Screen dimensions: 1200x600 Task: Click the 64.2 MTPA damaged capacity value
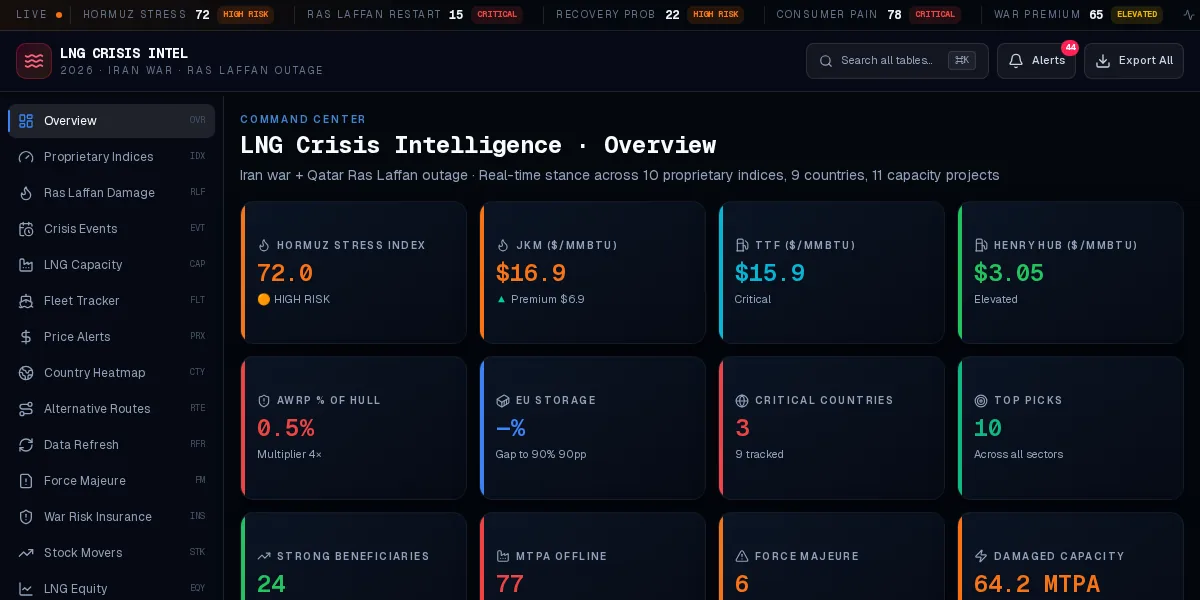(x=1037, y=584)
